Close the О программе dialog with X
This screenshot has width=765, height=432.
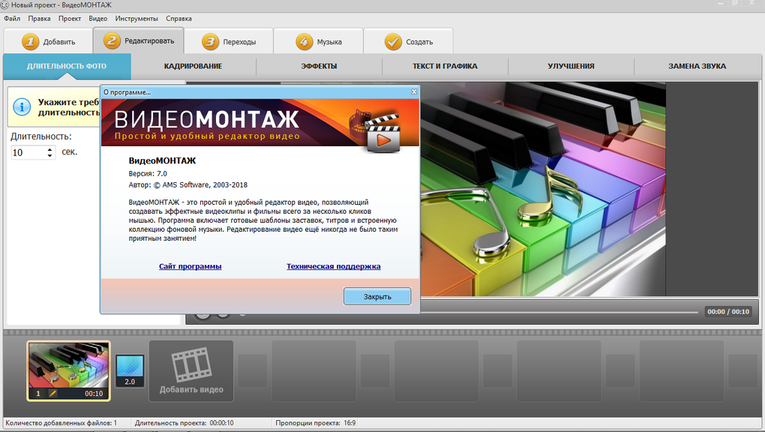click(414, 92)
